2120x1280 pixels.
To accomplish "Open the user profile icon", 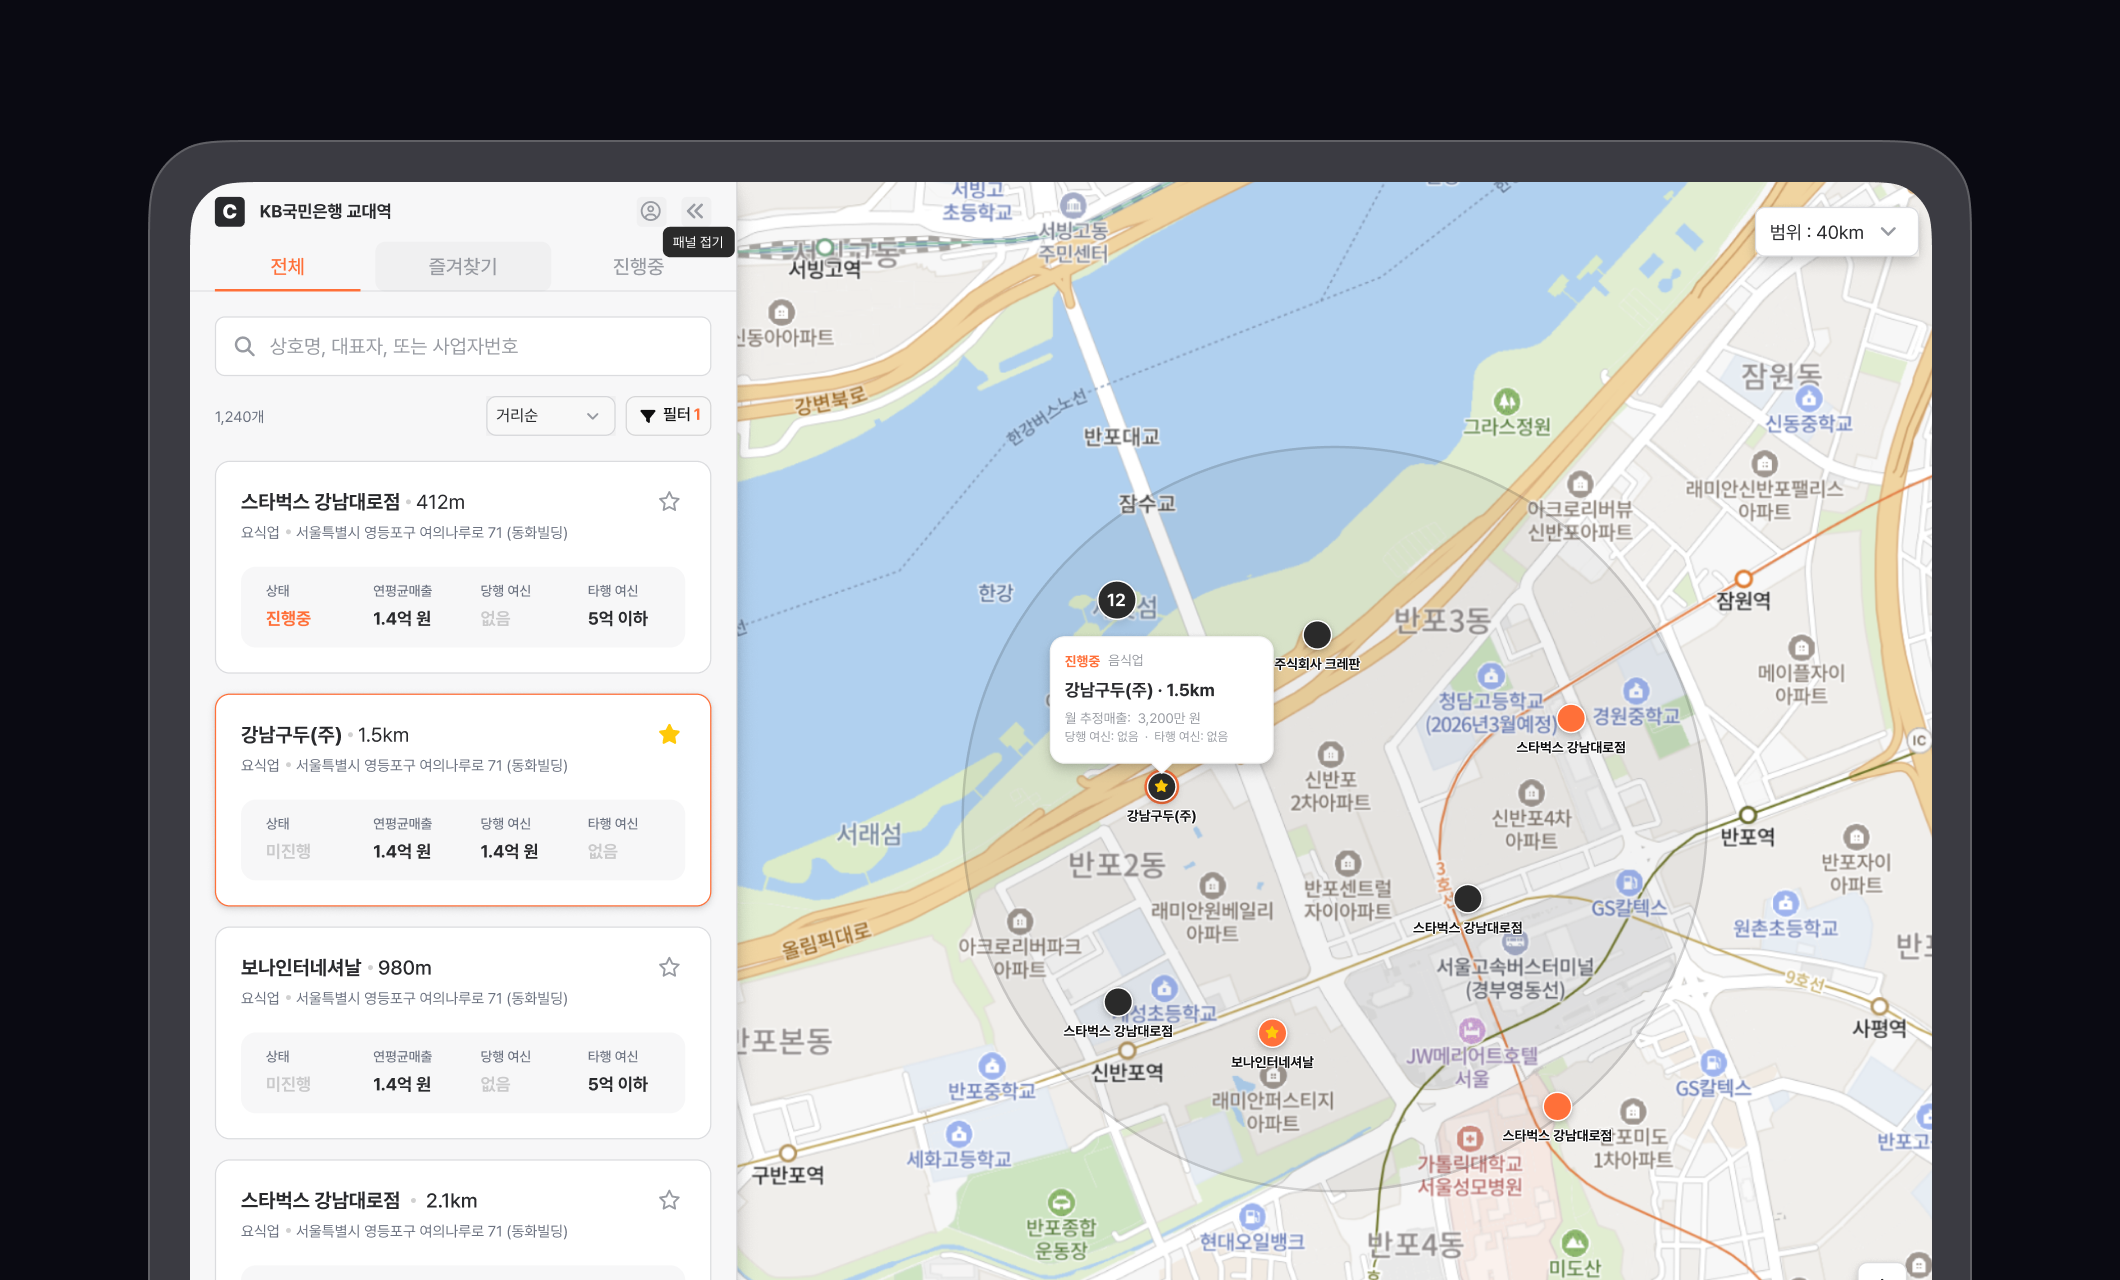I will [x=650, y=211].
